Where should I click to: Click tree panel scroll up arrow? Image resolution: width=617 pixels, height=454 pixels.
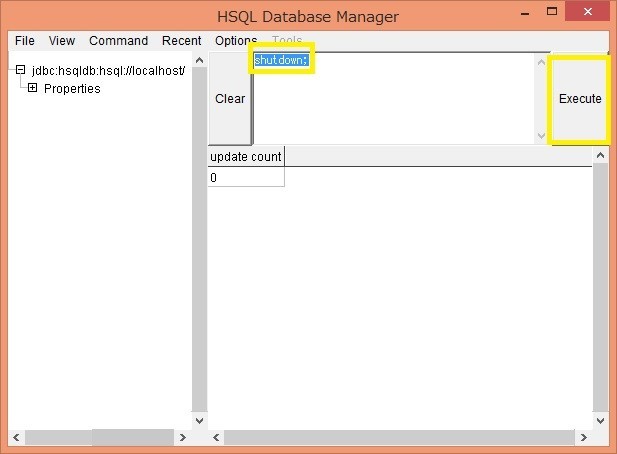pos(200,60)
